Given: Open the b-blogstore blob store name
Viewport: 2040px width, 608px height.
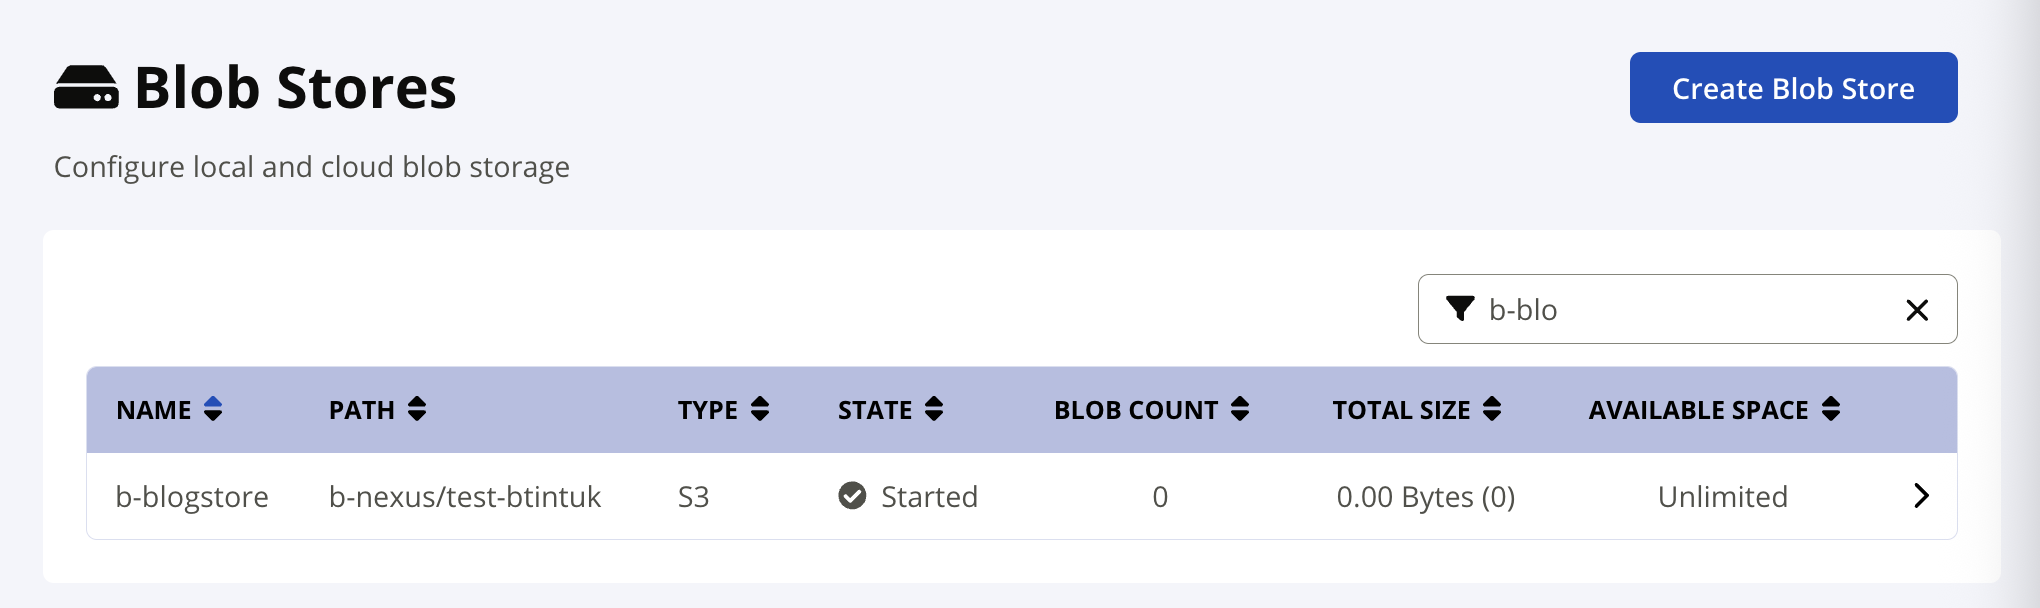Looking at the screenshot, I should pos(192,497).
